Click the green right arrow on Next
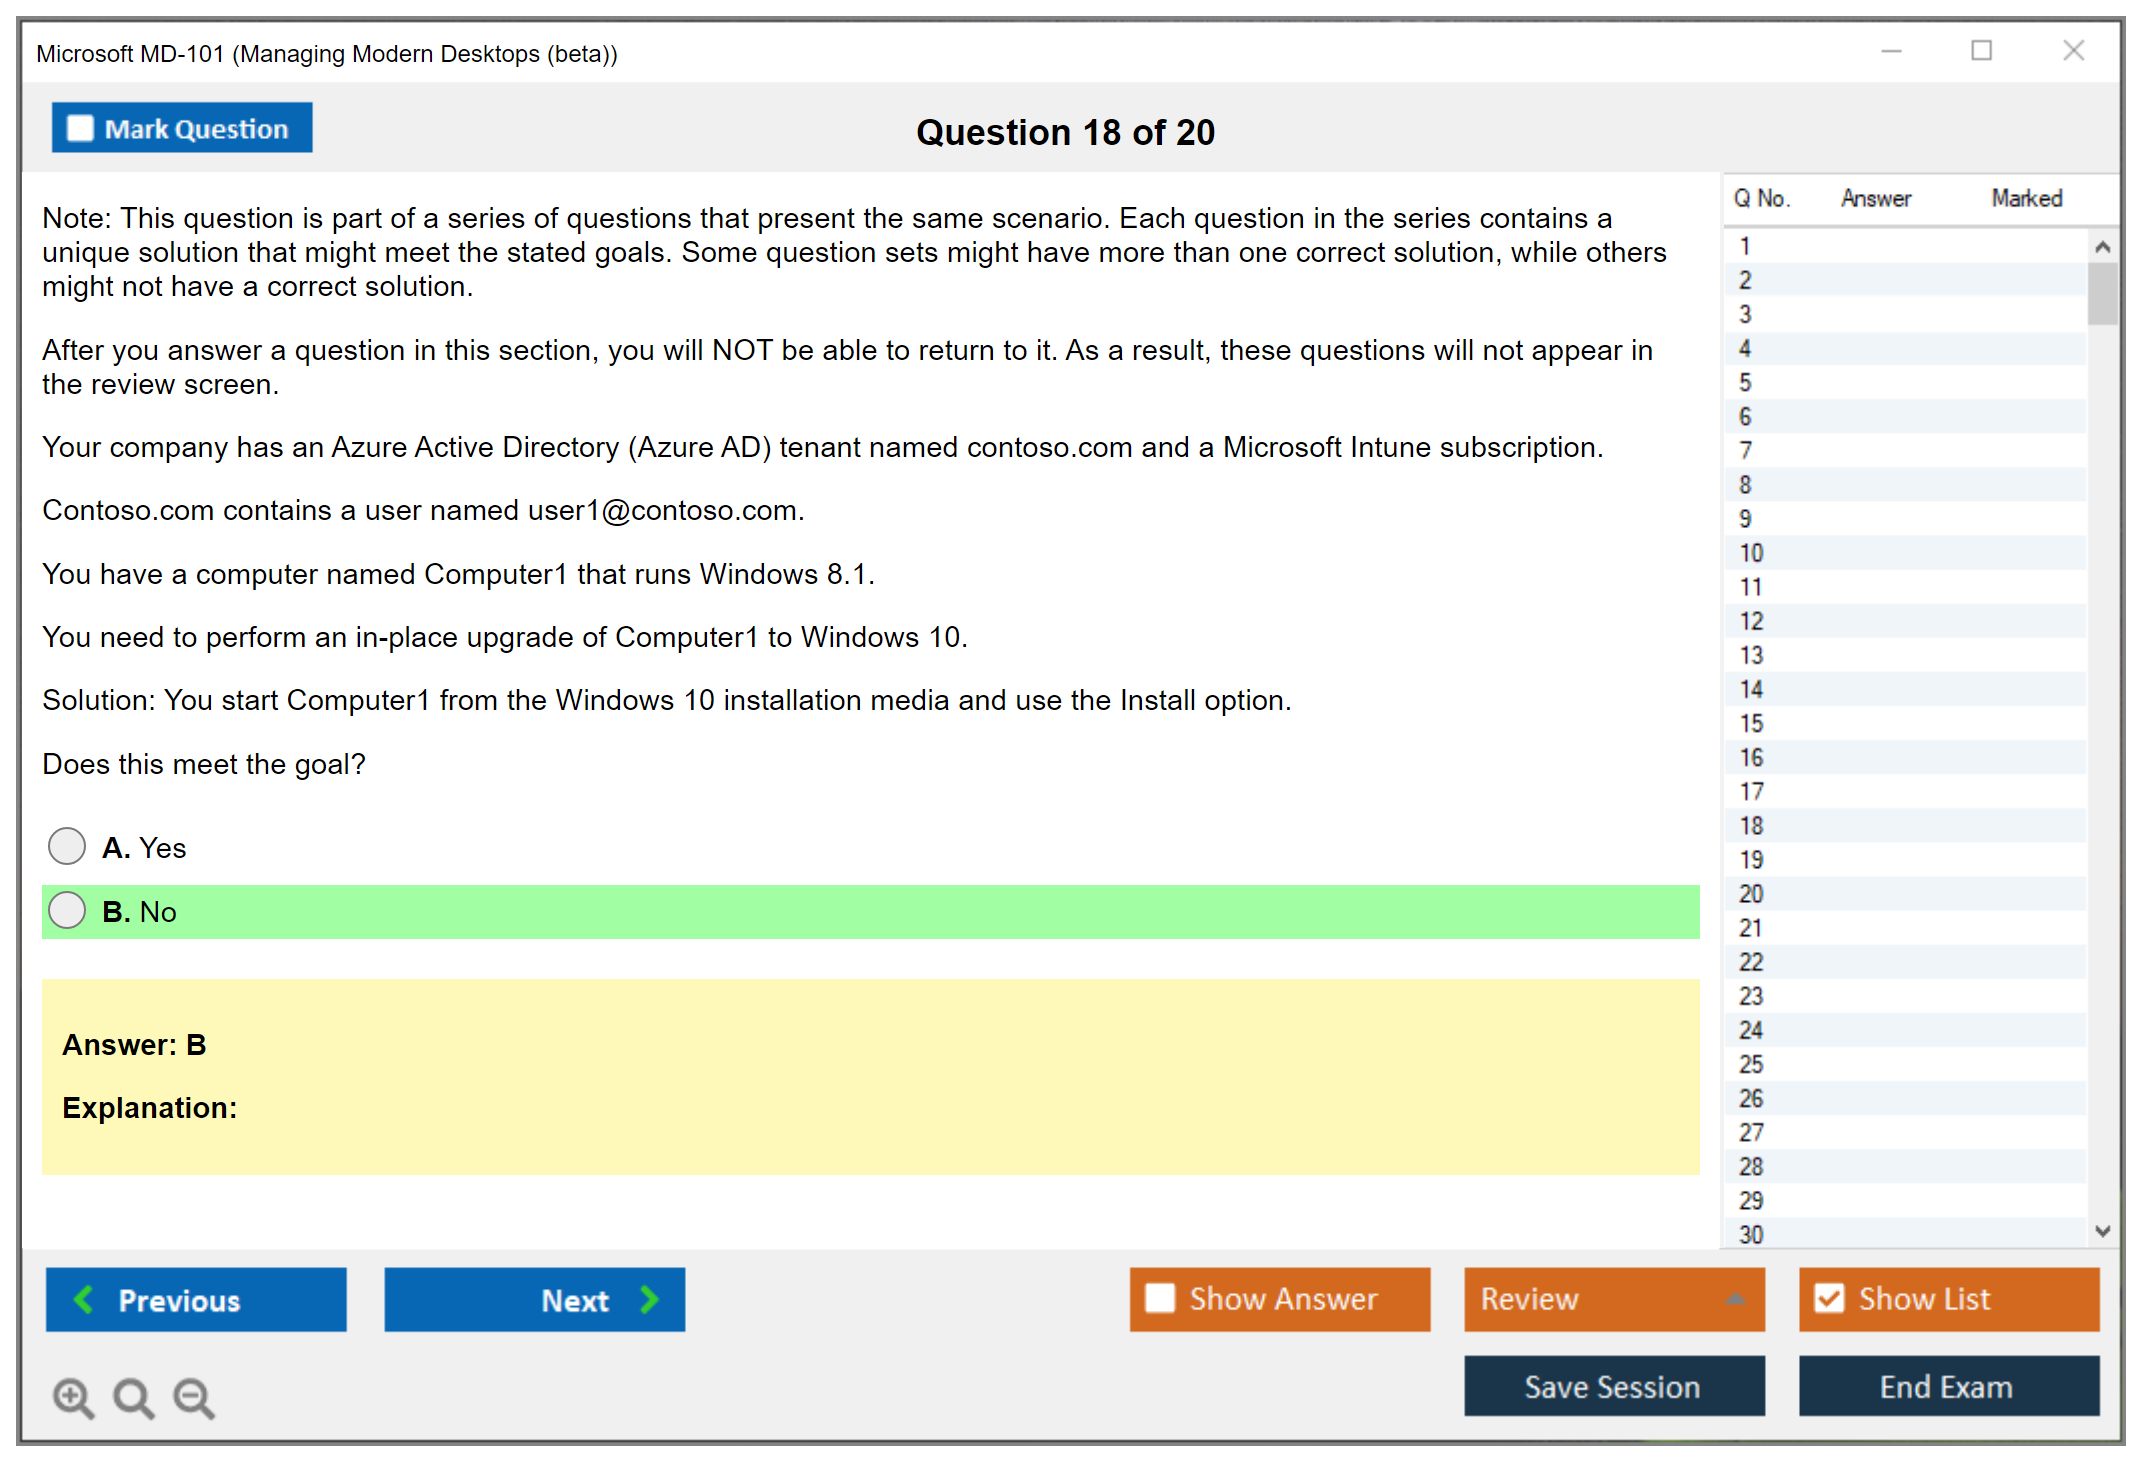This screenshot has height=1470, width=2150. (649, 1299)
